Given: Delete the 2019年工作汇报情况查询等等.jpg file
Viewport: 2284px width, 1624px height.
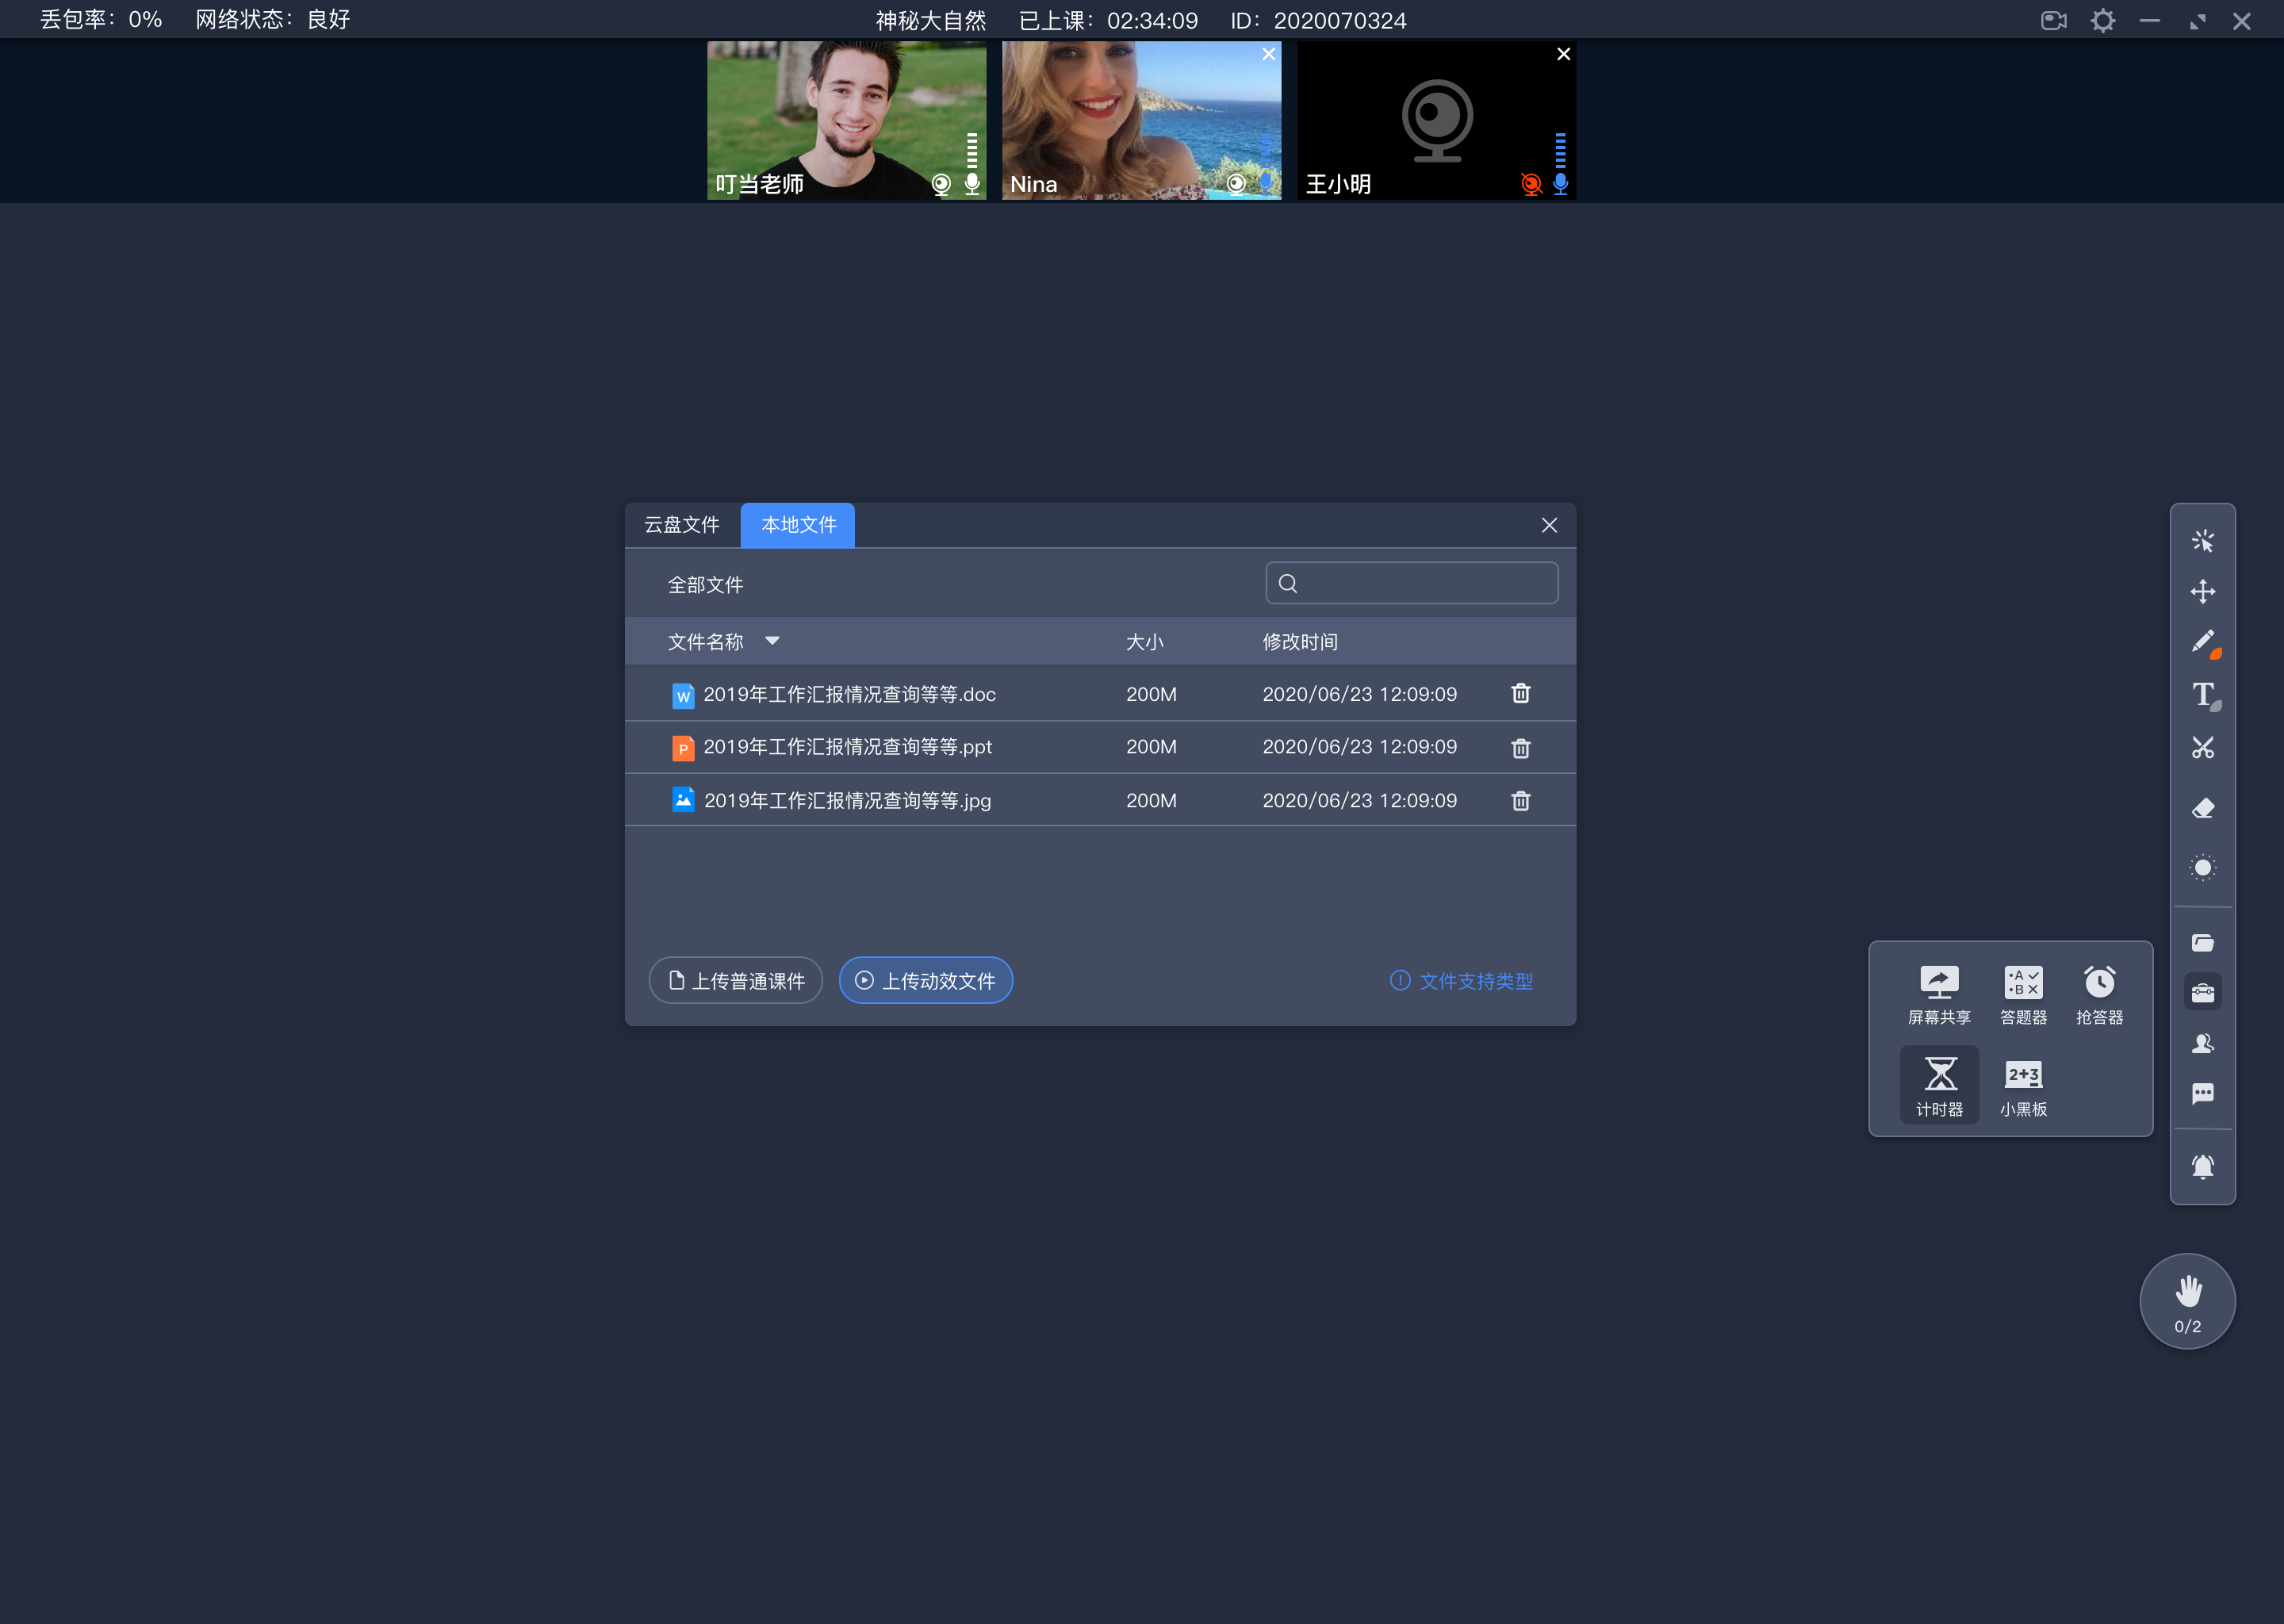Looking at the screenshot, I should (x=1519, y=798).
